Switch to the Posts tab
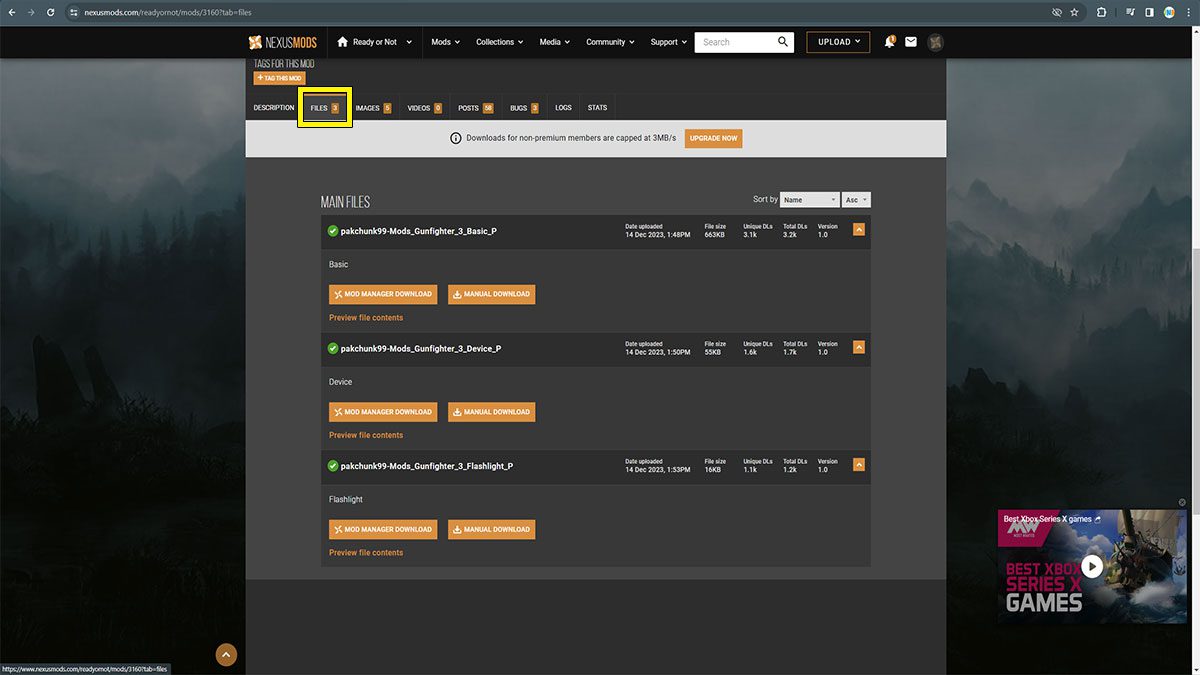1200x675 pixels. tap(475, 108)
